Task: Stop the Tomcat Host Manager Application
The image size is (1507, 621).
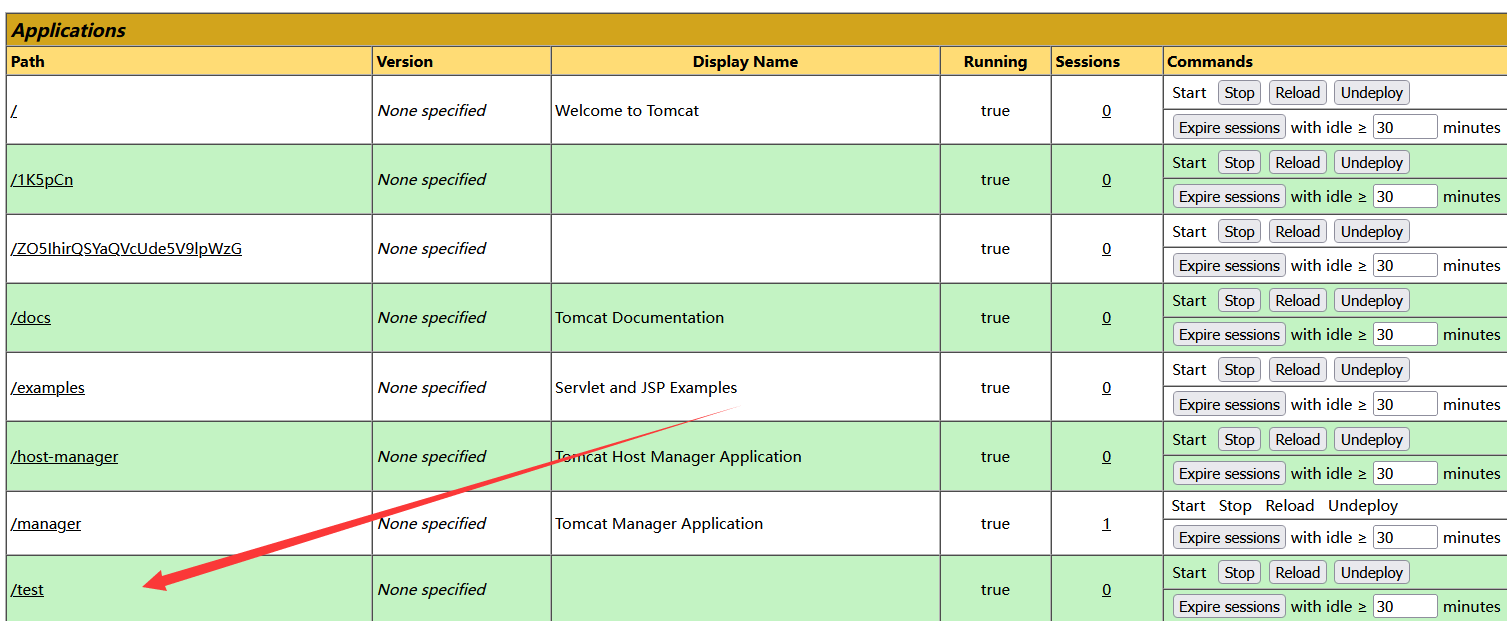Action: click(1239, 440)
